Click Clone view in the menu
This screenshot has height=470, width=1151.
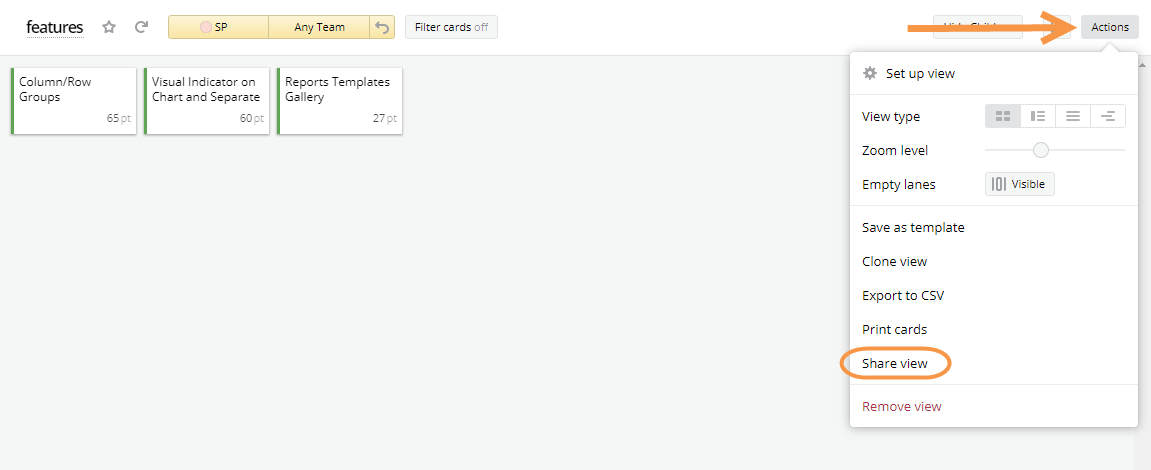(x=894, y=262)
